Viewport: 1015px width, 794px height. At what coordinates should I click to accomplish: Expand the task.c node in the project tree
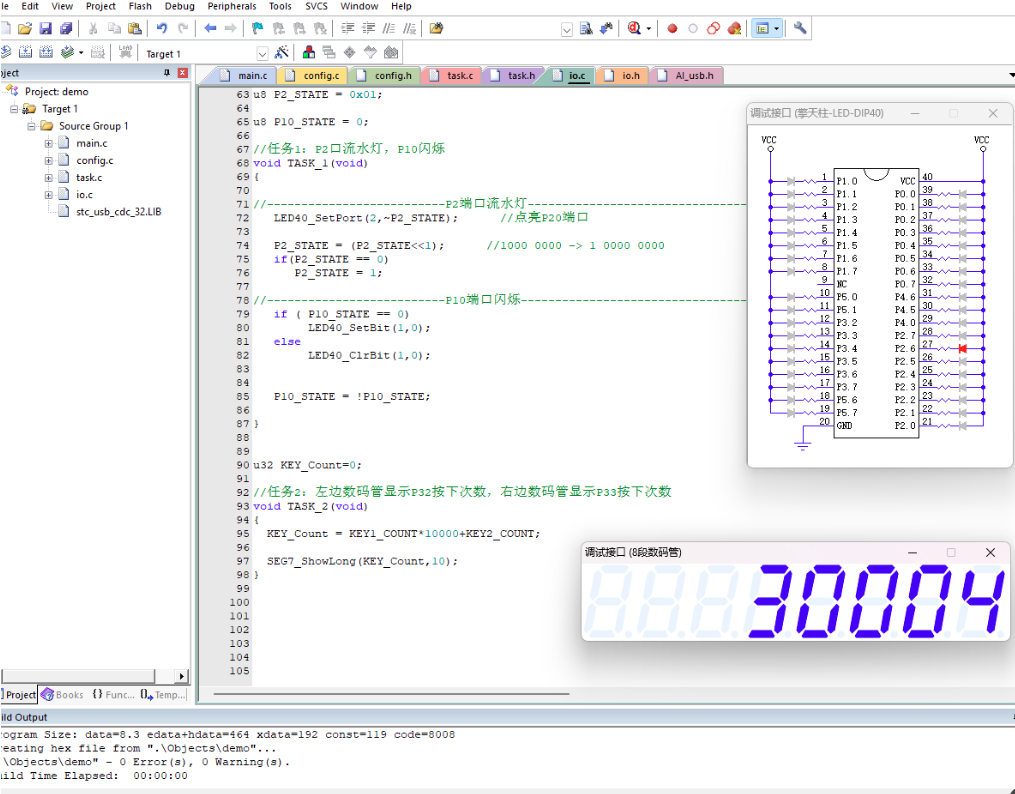coord(49,177)
